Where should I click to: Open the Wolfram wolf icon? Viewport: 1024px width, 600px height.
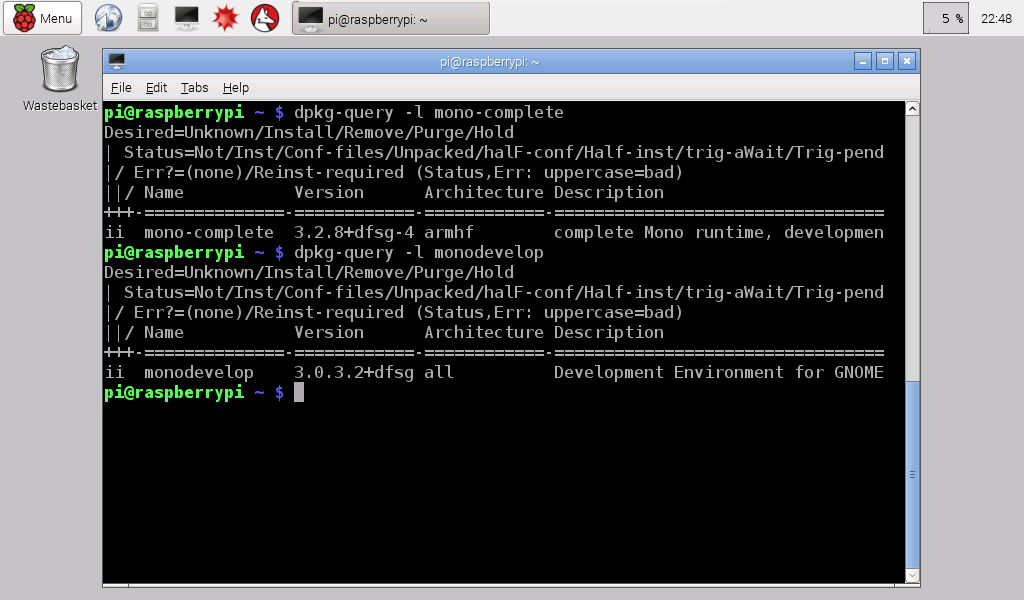[265, 18]
